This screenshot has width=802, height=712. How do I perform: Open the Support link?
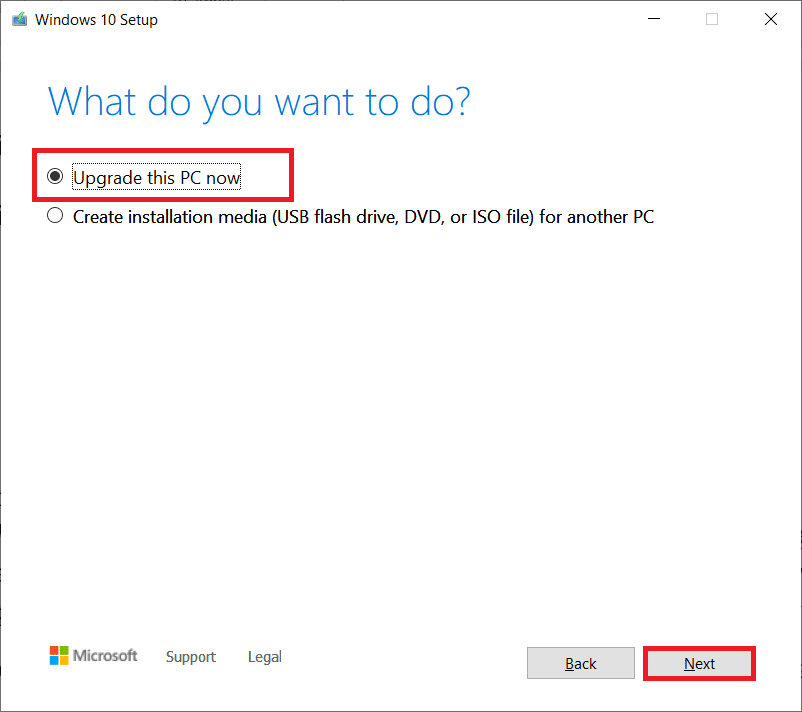click(x=191, y=657)
